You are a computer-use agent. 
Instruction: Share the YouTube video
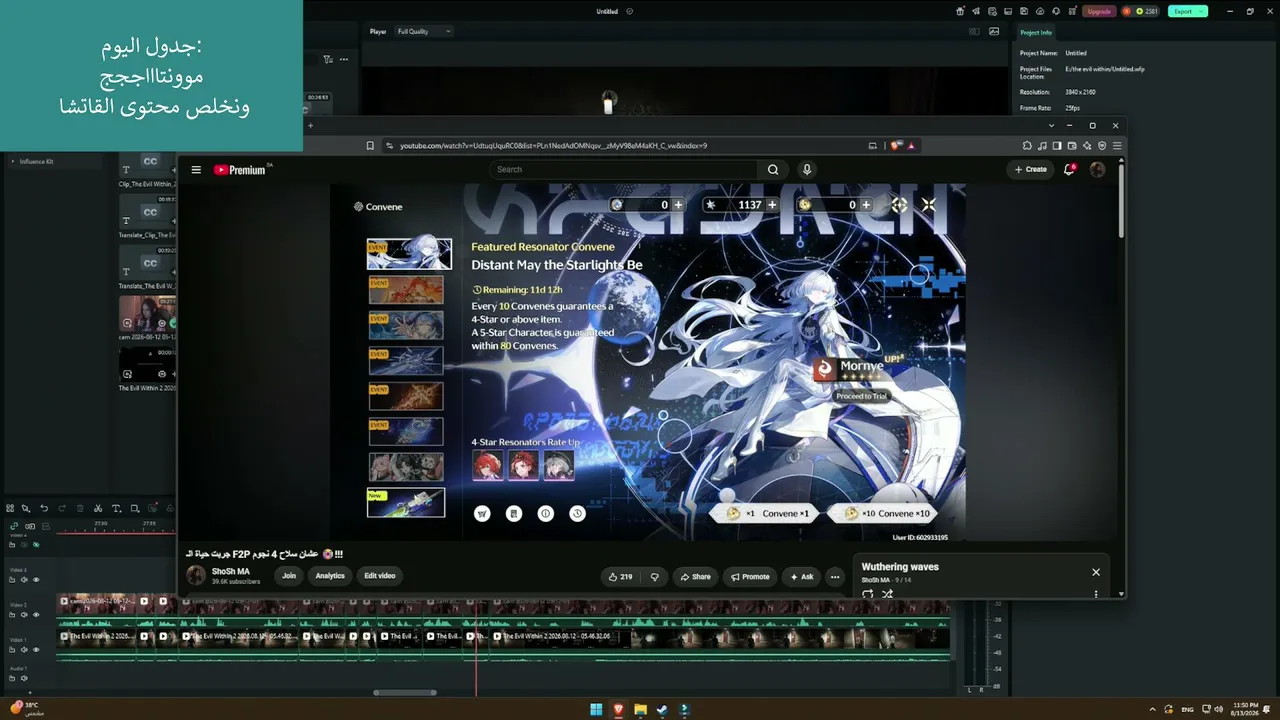[695, 576]
